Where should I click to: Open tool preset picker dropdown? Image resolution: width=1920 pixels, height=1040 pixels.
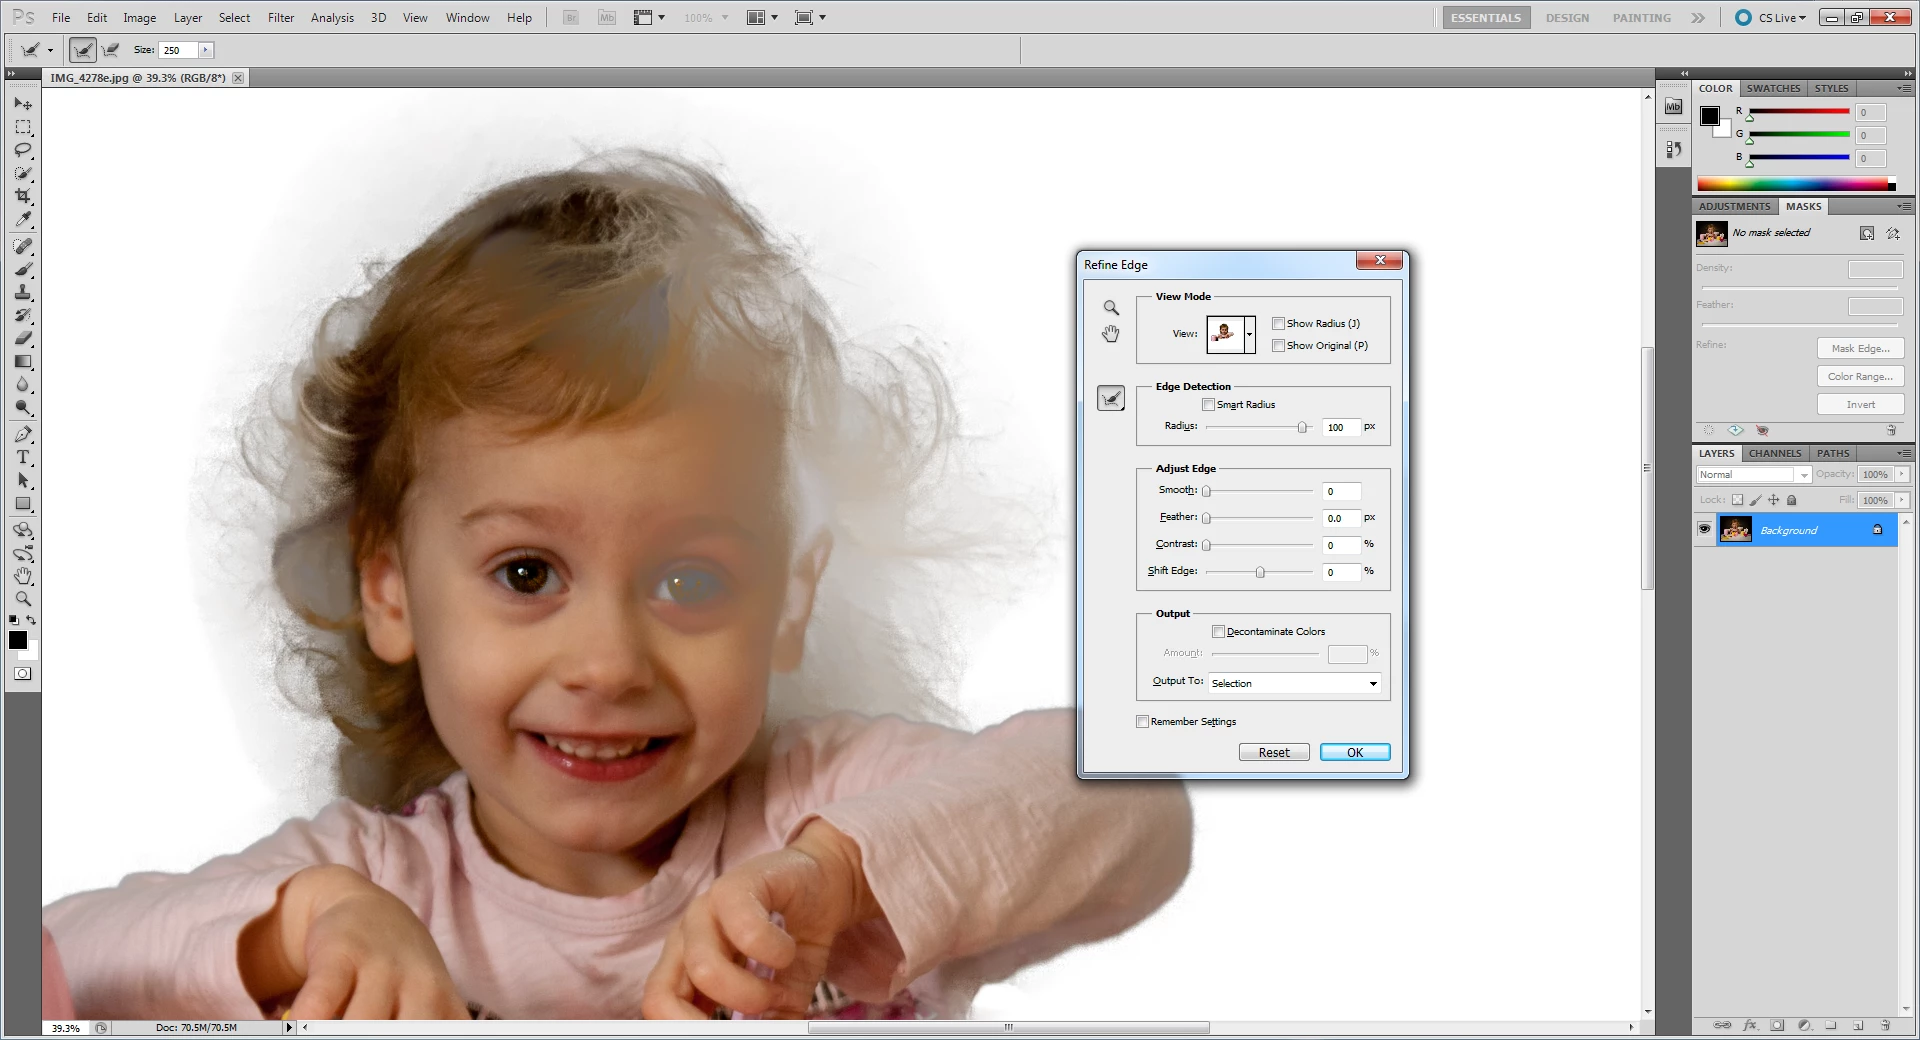click(x=49, y=50)
